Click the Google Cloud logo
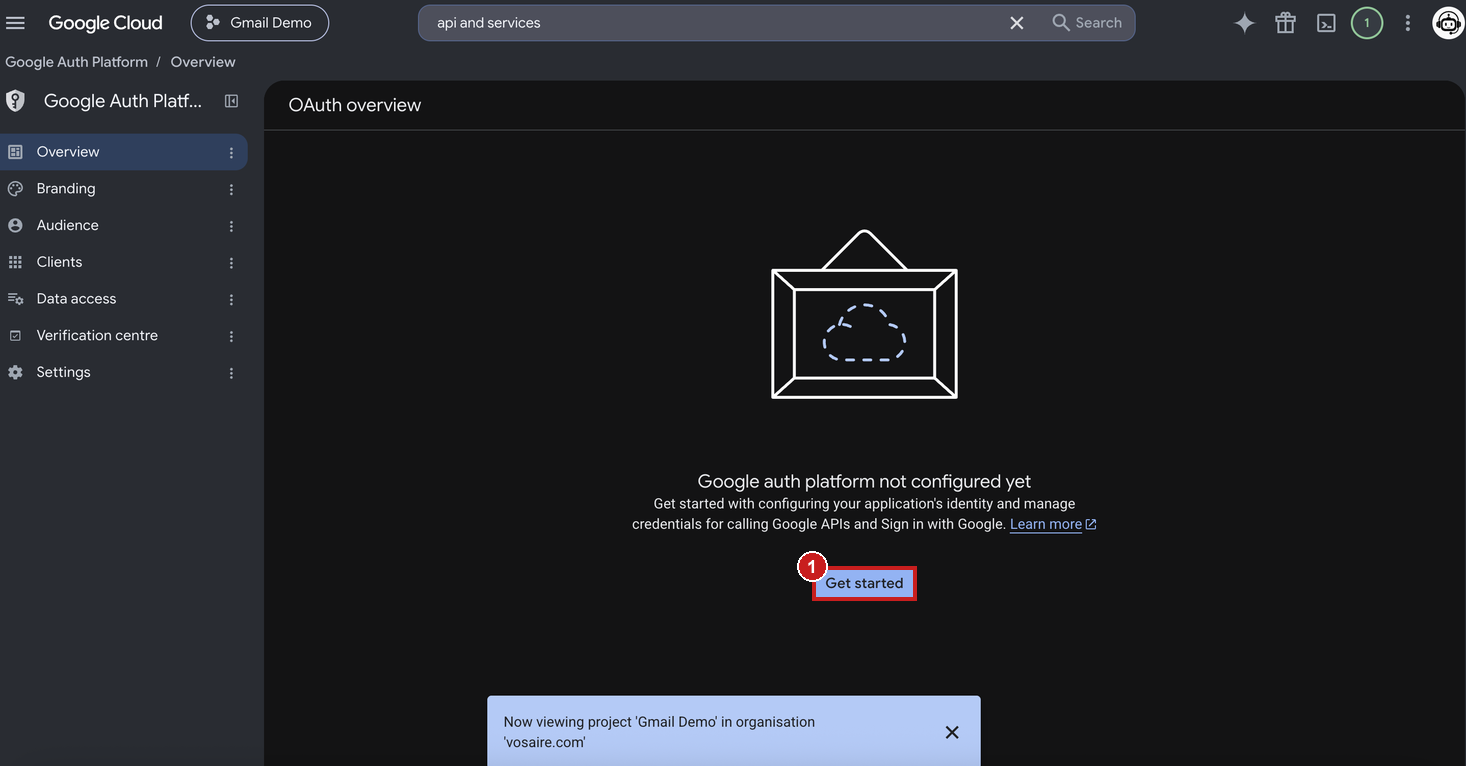The image size is (1466, 766). (x=105, y=23)
